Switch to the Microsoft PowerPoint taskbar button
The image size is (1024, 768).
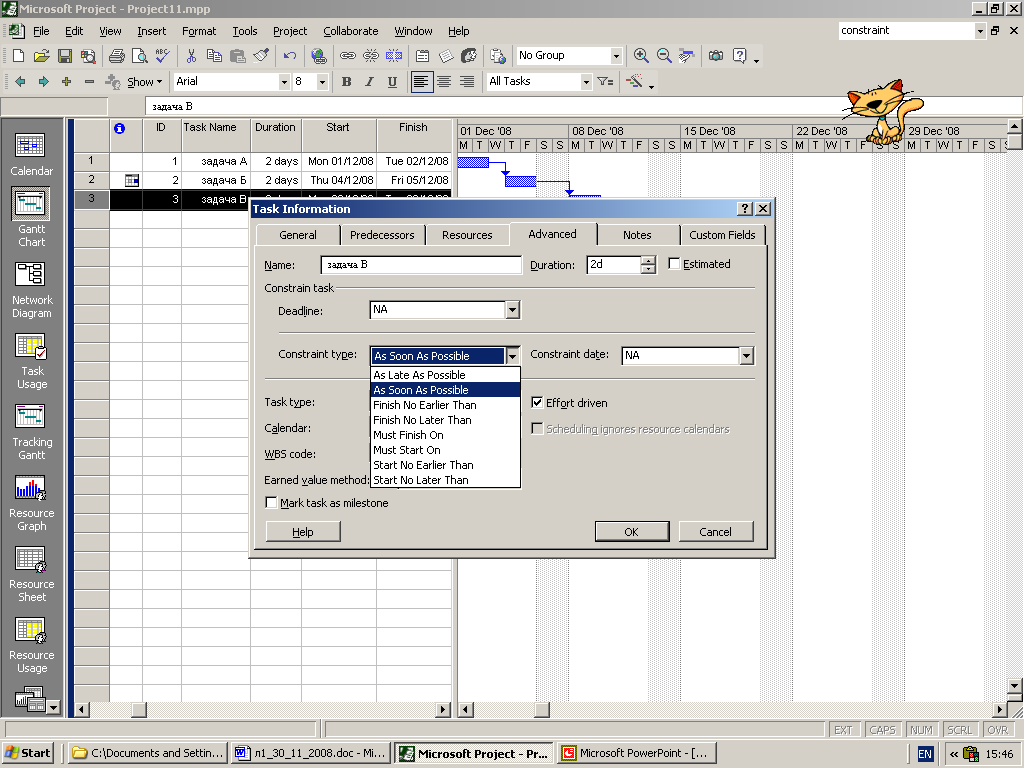click(636, 753)
